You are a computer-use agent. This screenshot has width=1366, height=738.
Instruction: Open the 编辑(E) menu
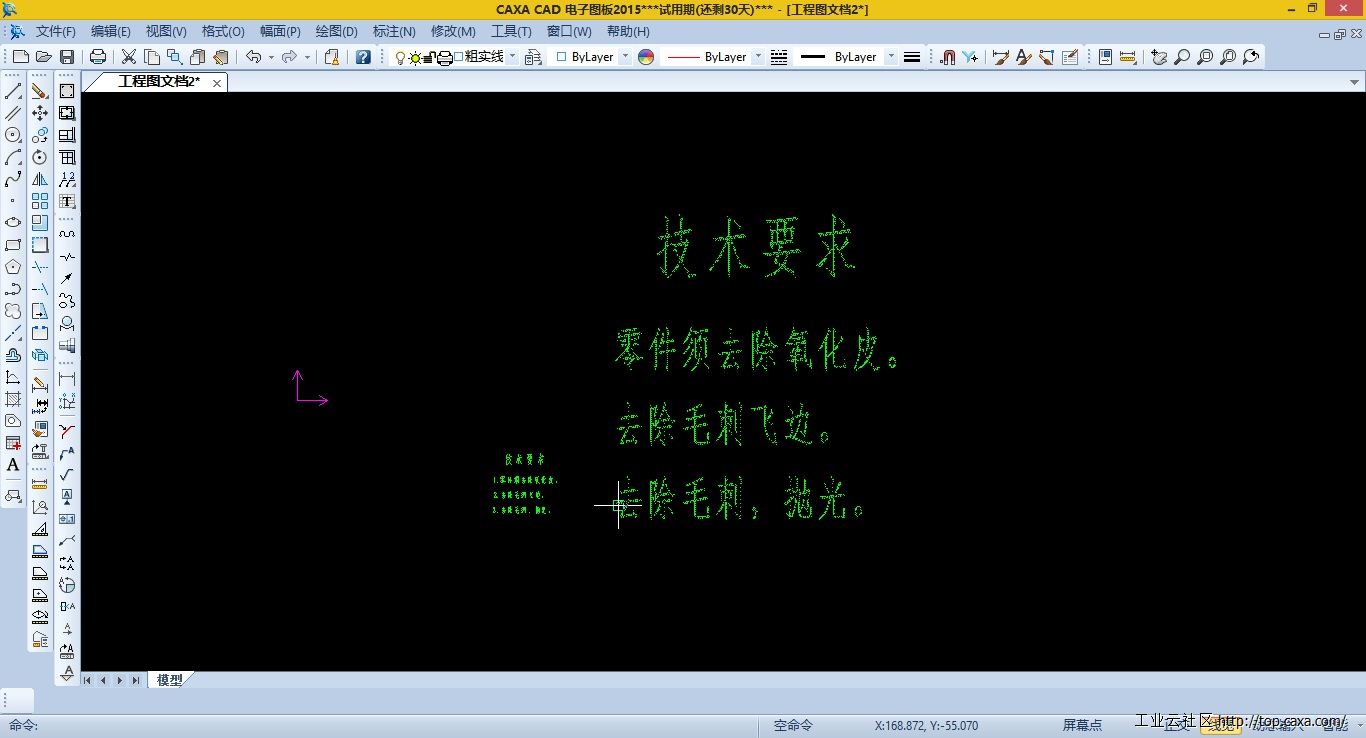(x=111, y=32)
